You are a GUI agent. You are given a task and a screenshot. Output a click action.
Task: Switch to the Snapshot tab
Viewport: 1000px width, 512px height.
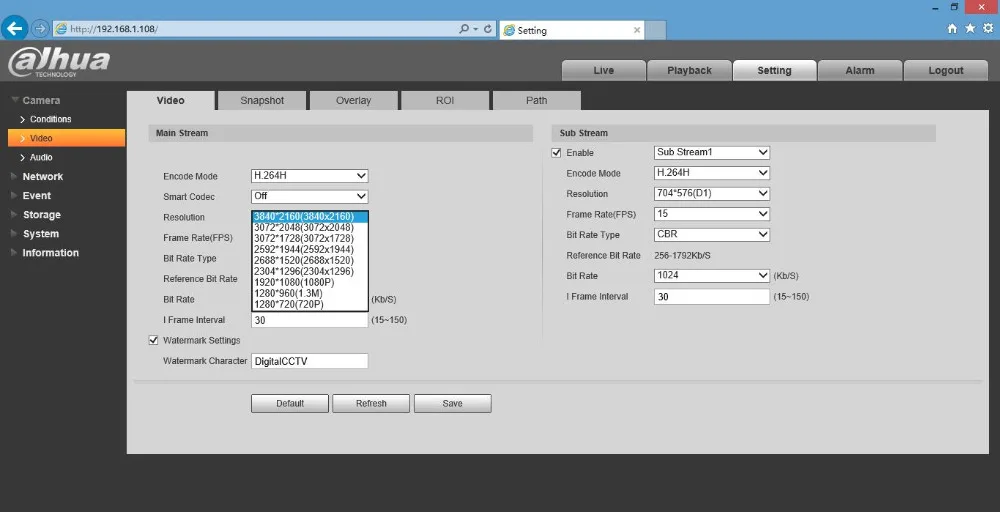pos(262,101)
